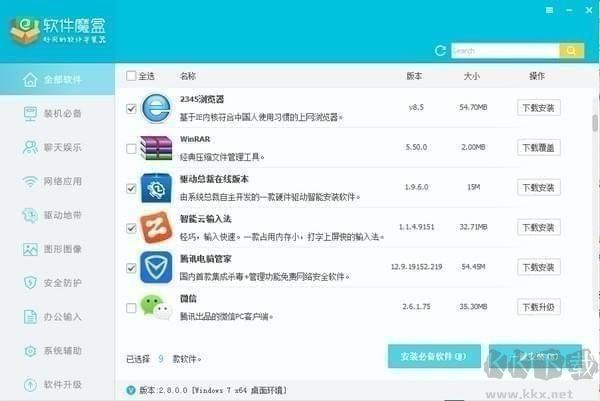Click the version value 2.6.1.75
Image resolution: width=600 pixels, height=401 pixels.
click(x=416, y=306)
